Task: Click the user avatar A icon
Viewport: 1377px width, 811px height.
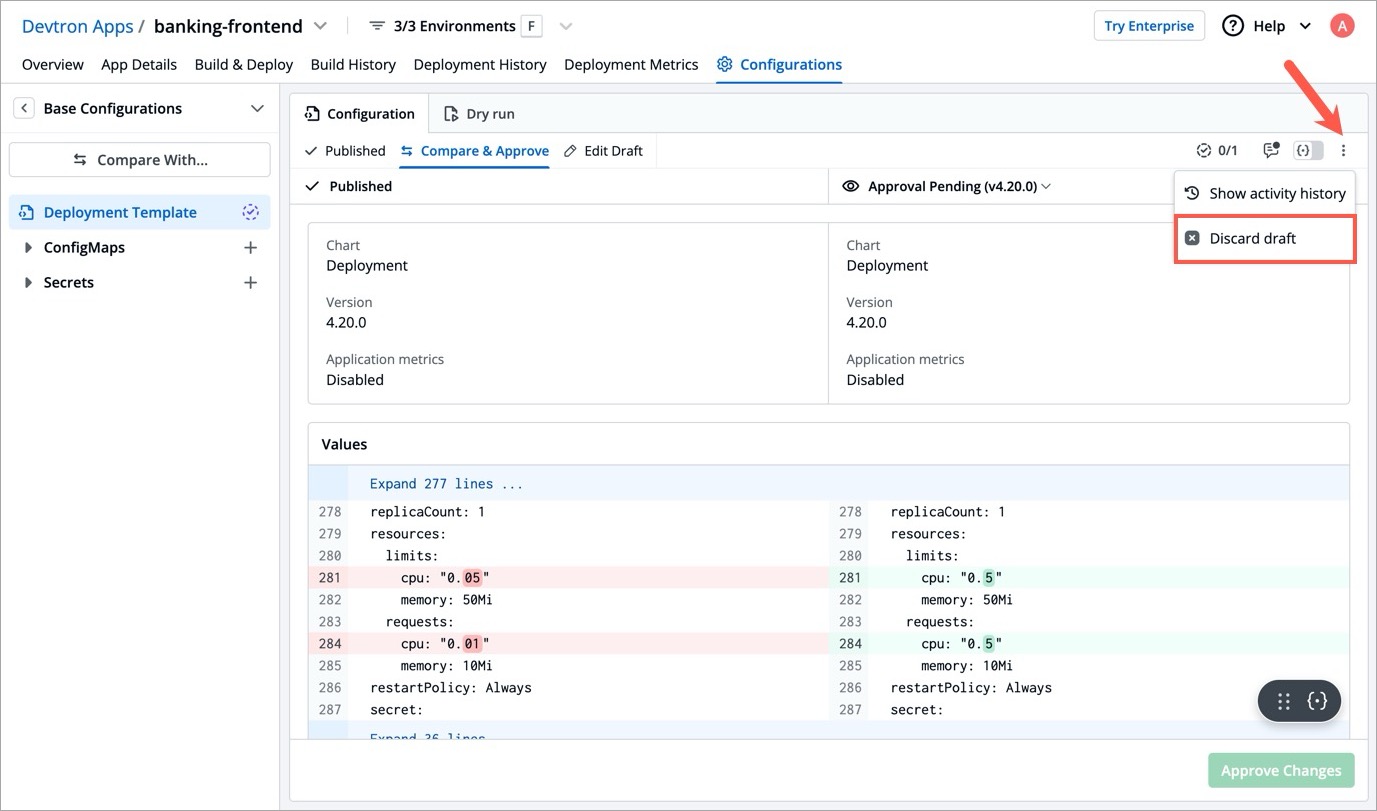Action: click(x=1341, y=26)
